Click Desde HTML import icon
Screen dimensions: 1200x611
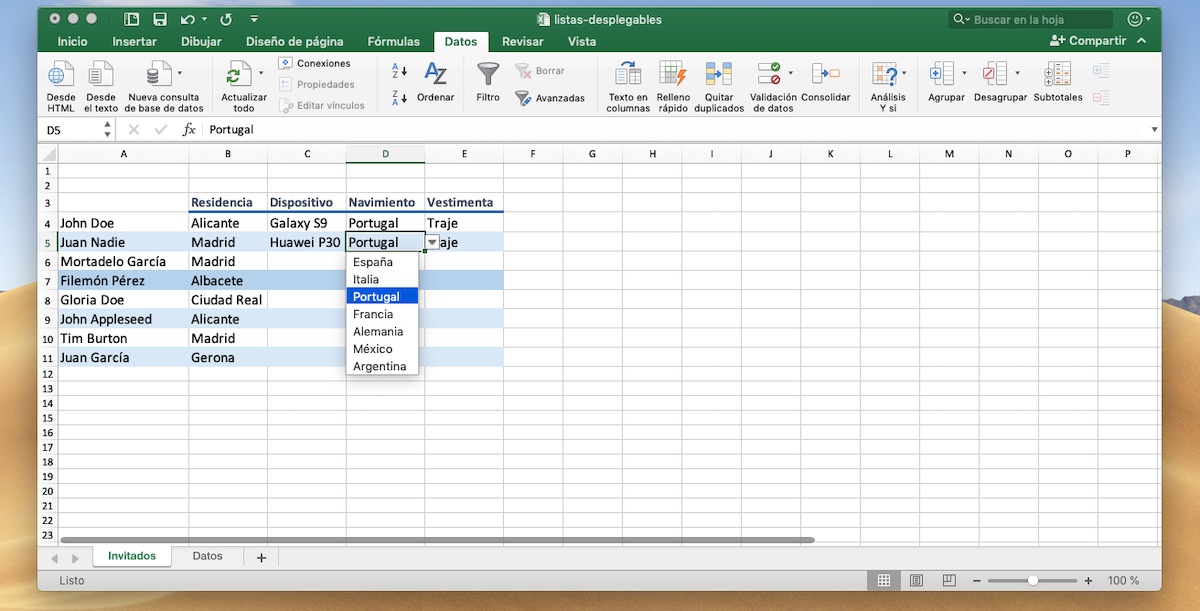coord(61,75)
